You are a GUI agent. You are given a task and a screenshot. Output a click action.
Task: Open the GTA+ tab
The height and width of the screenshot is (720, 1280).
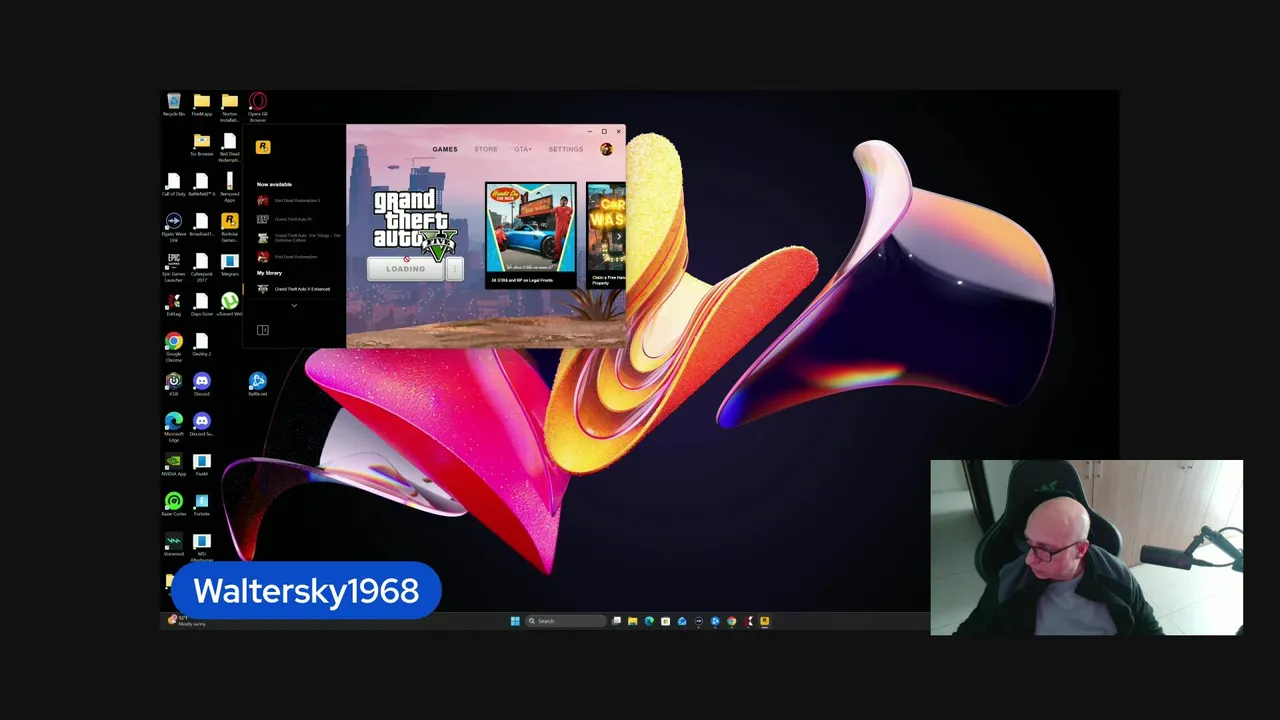(523, 150)
